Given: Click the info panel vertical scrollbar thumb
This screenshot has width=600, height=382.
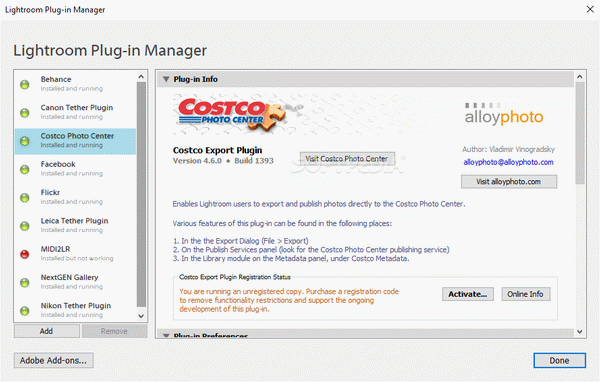Looking at the screenshot, I should coord(580,133).
